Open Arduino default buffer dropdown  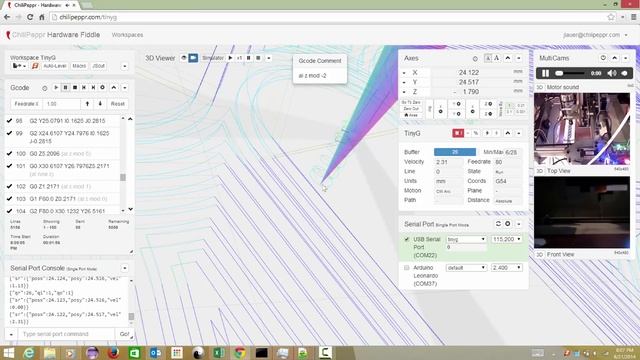point(466,268)
